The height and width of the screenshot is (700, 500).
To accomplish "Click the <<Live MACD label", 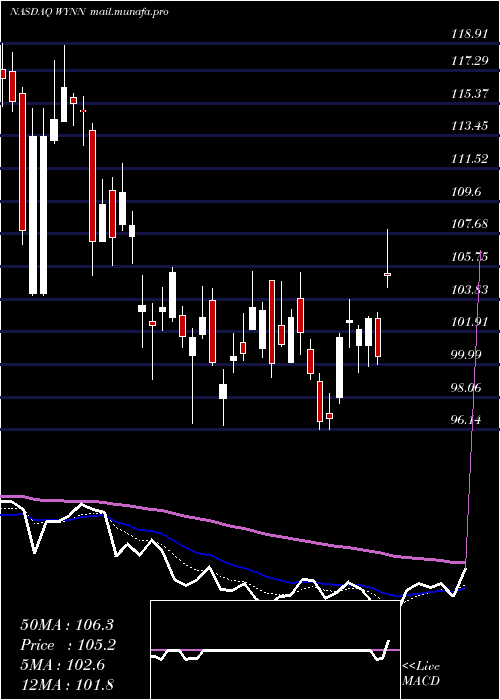I will point(421,674).
